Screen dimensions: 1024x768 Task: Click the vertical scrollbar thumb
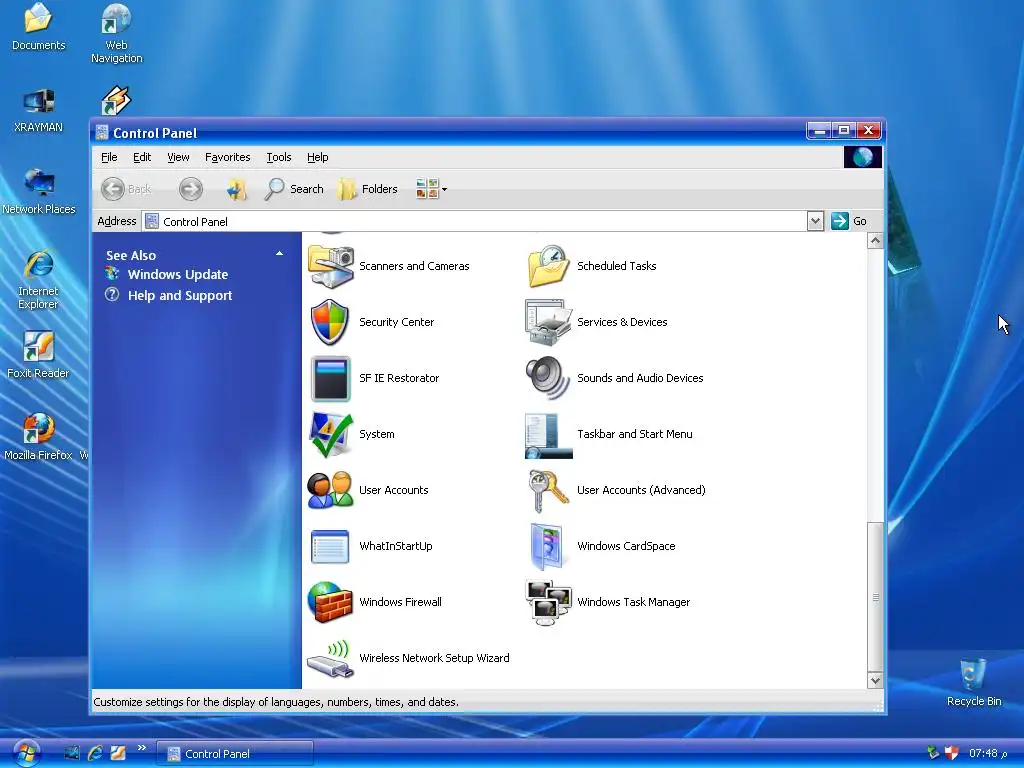click(x=875, y=597)
